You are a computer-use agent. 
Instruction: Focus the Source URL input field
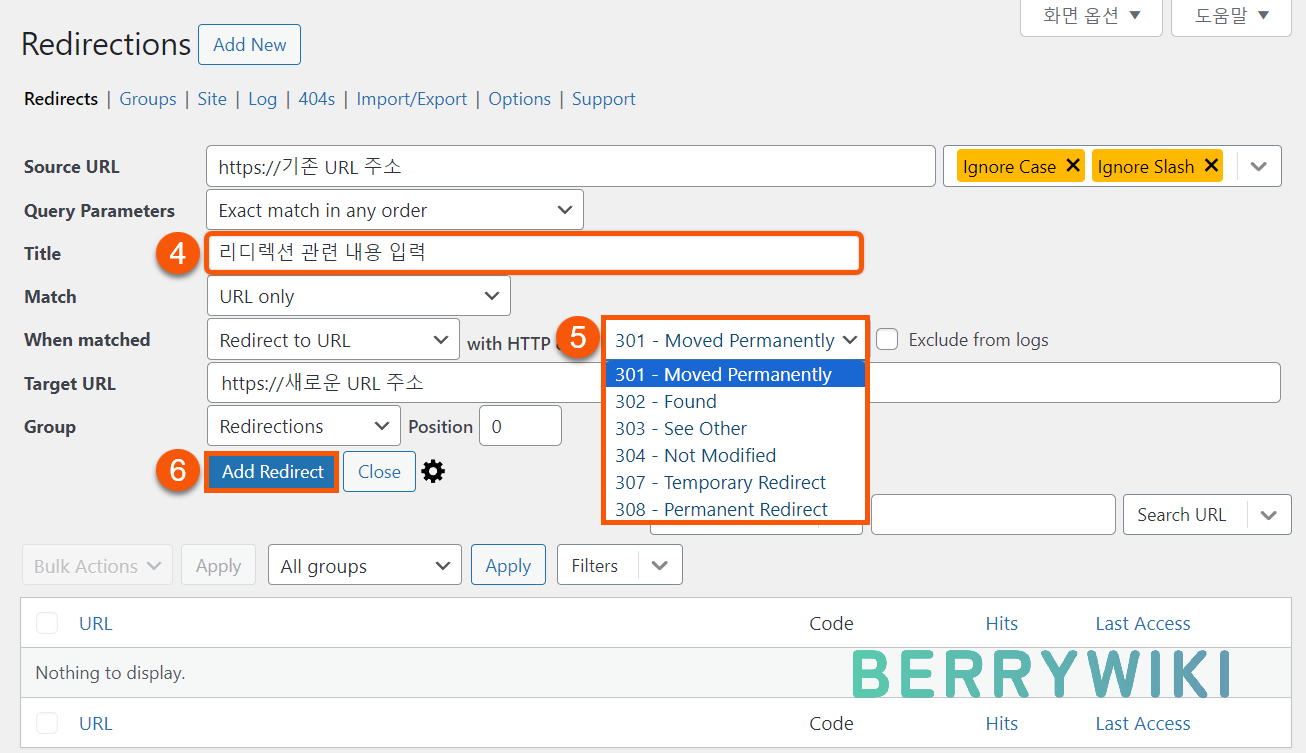coord(571,167)
